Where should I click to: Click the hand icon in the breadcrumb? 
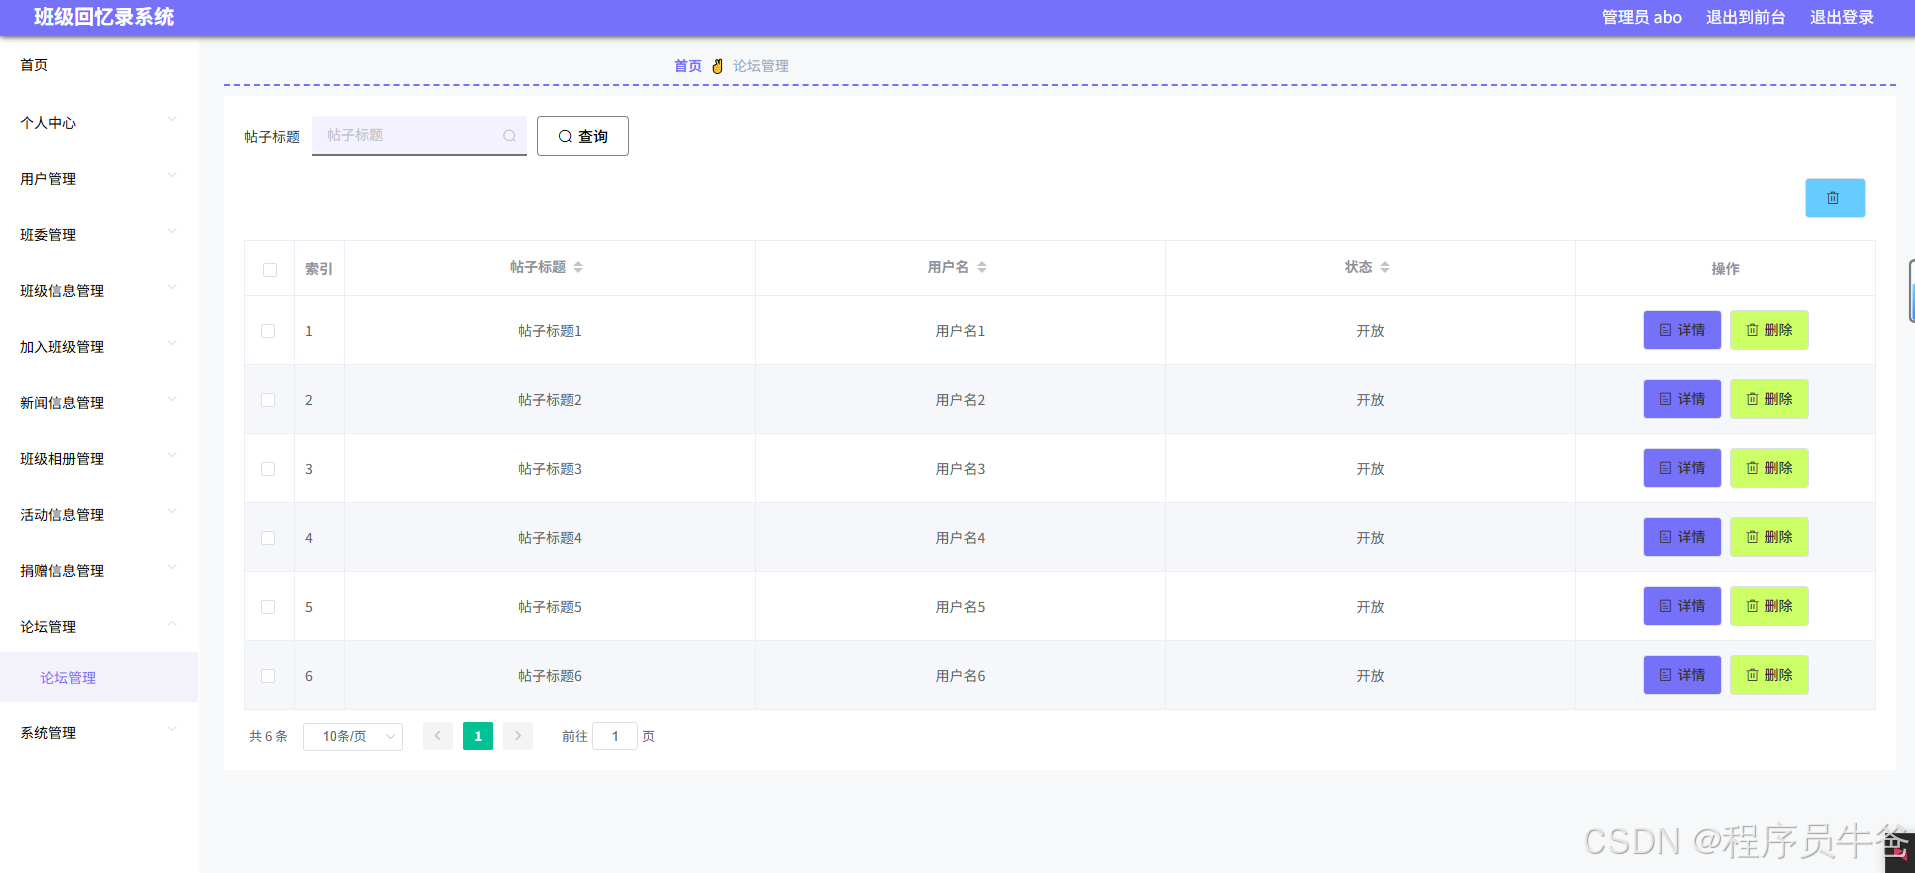click(717, 66)
